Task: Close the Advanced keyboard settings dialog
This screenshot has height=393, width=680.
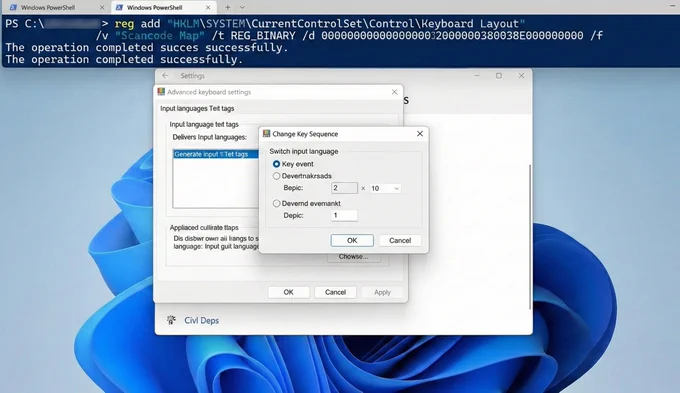Action: point(394,92)
